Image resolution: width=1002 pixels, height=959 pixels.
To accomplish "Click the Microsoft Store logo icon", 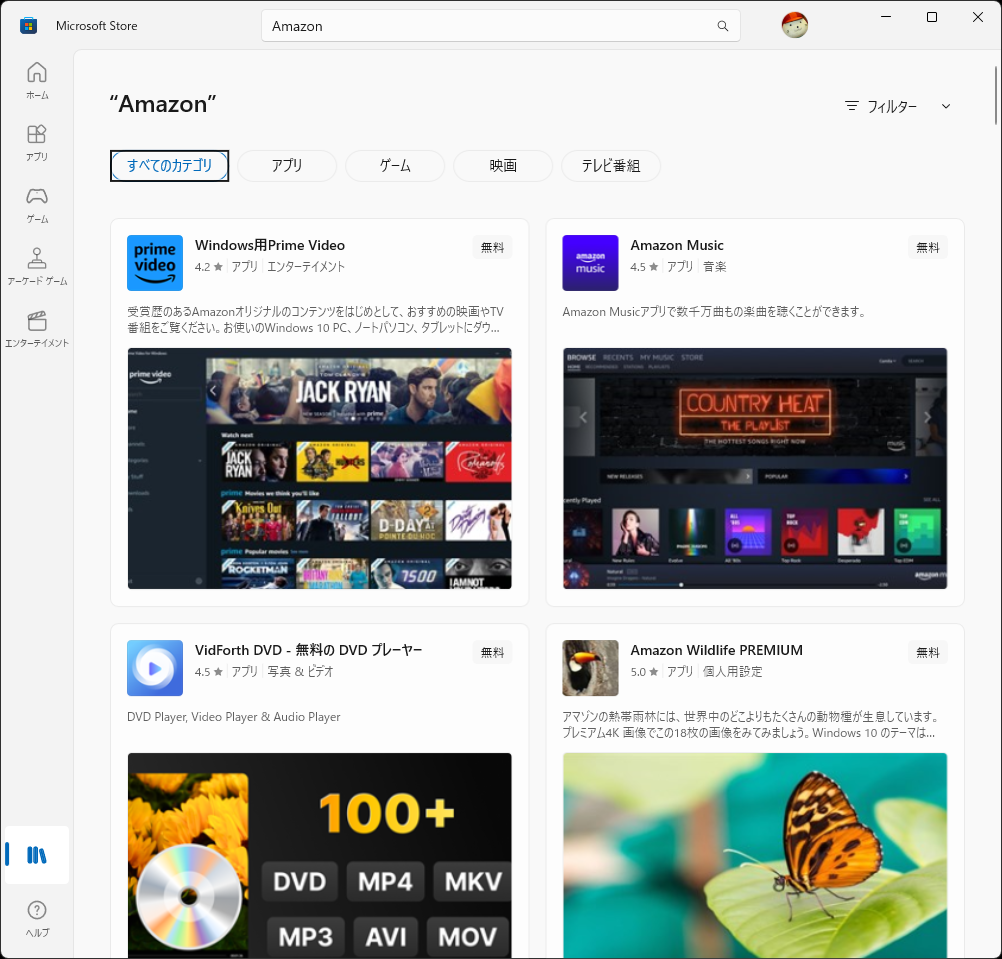I will 28,26.
